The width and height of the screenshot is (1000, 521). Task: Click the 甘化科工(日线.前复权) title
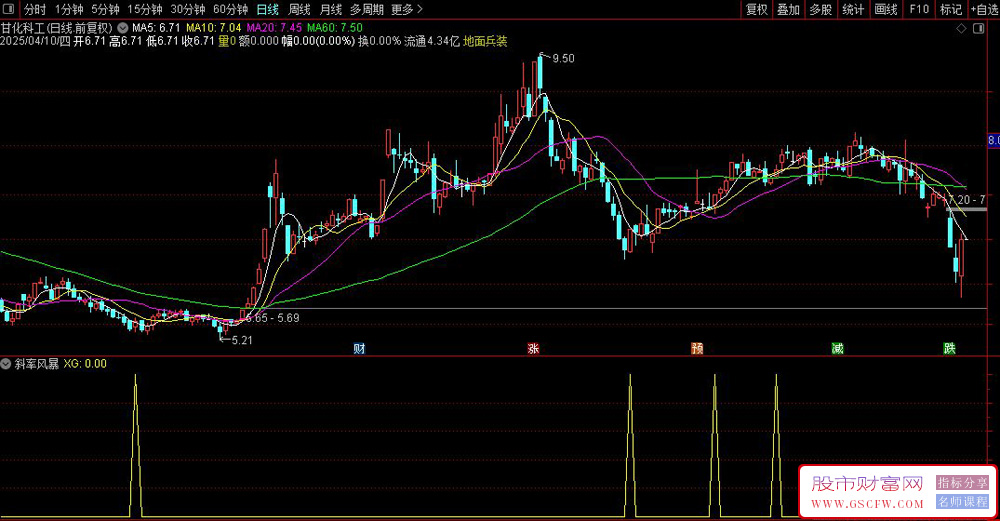point(57,28)
